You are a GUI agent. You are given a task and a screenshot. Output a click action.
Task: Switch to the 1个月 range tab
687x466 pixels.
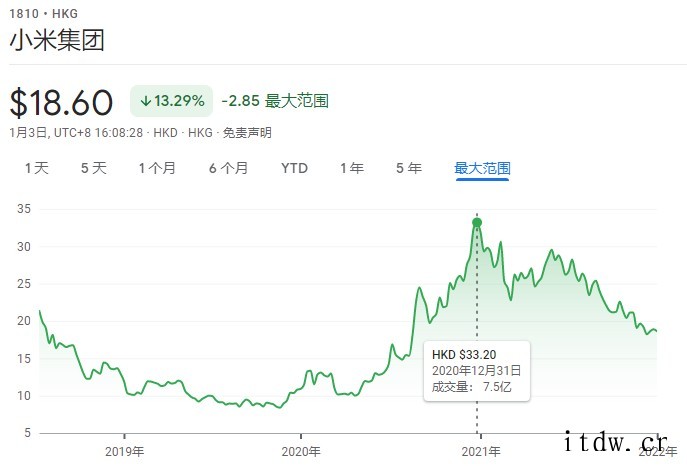tap(157, 168)
